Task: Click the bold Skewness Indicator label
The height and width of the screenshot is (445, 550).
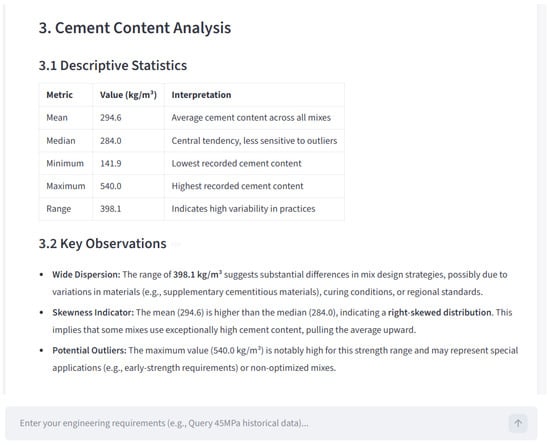Action: (x=93, y=312)
